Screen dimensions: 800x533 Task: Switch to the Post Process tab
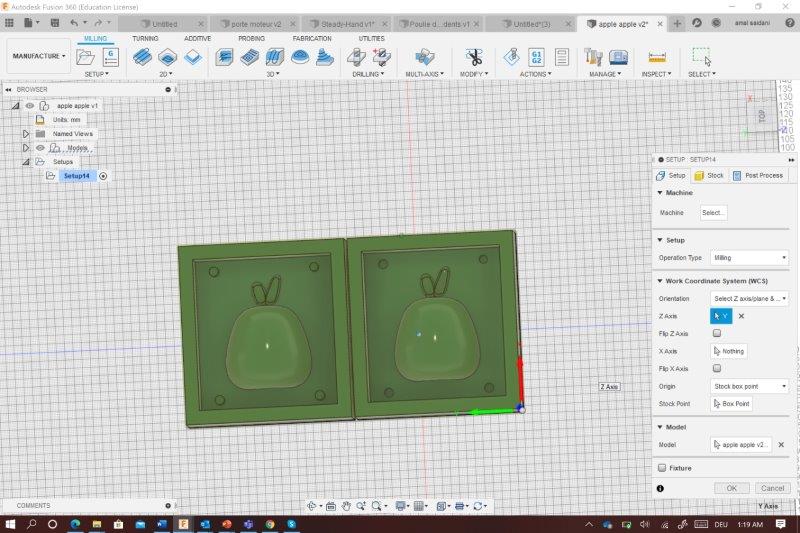click(758, 175)
